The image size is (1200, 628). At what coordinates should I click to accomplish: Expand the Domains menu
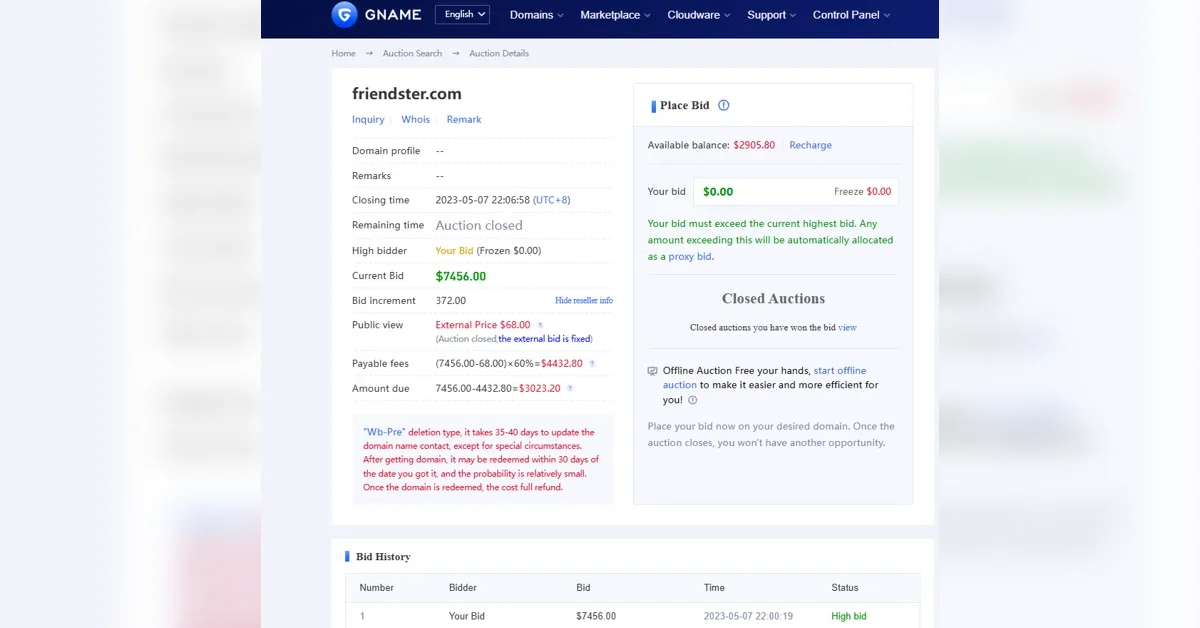click(x=537, y=15)
